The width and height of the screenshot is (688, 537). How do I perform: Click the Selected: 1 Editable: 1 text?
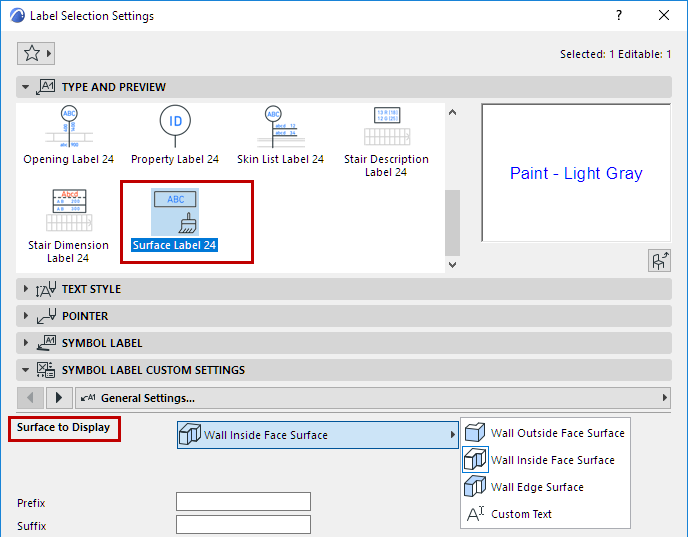[x=615, y=54]
